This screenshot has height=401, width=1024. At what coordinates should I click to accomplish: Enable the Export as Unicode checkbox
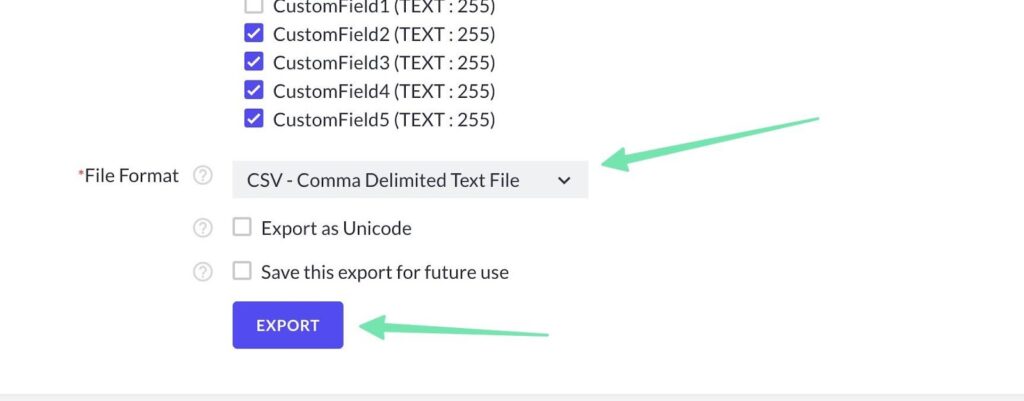coord(242,227)
